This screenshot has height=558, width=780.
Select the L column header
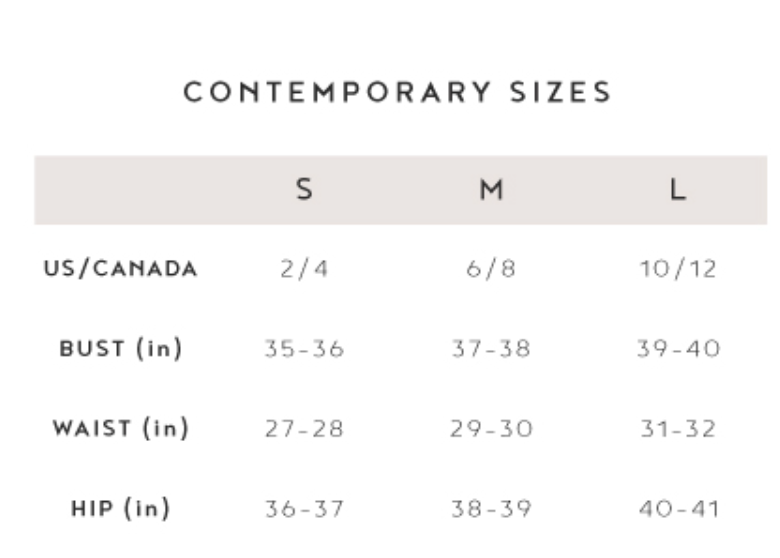pos(679,189)
